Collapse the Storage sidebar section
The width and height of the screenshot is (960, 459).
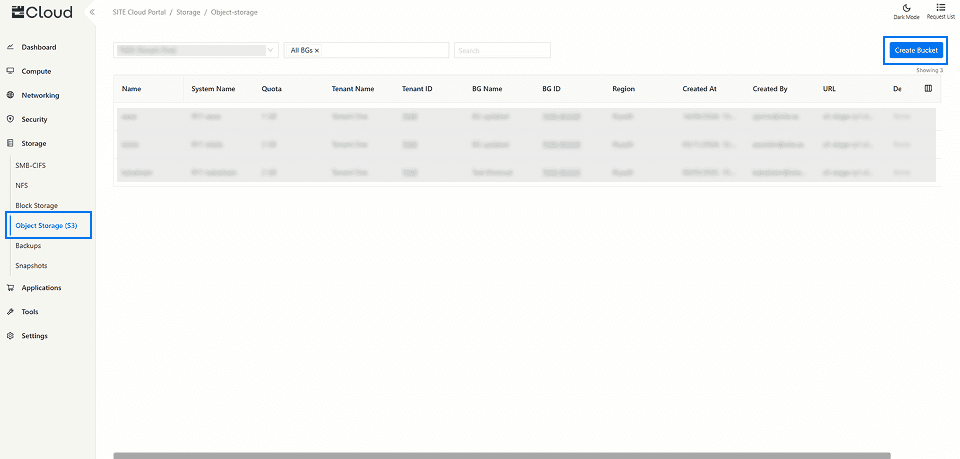click(33, 143)
